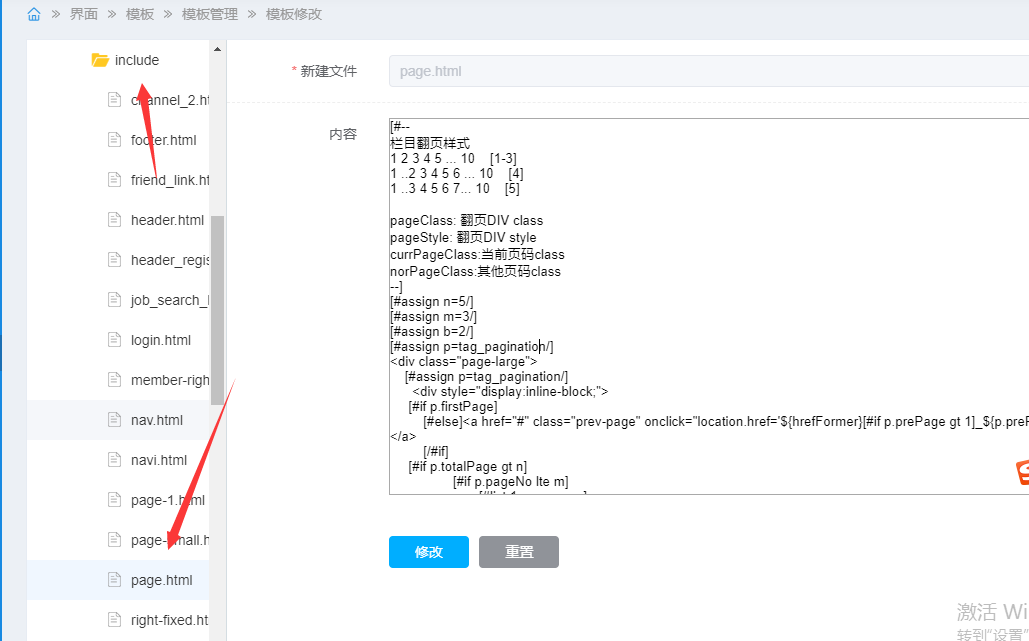Screen dimensions: 1029x641
Task: Click file icon beside job_search file
Action: click(x=114, y=300)
